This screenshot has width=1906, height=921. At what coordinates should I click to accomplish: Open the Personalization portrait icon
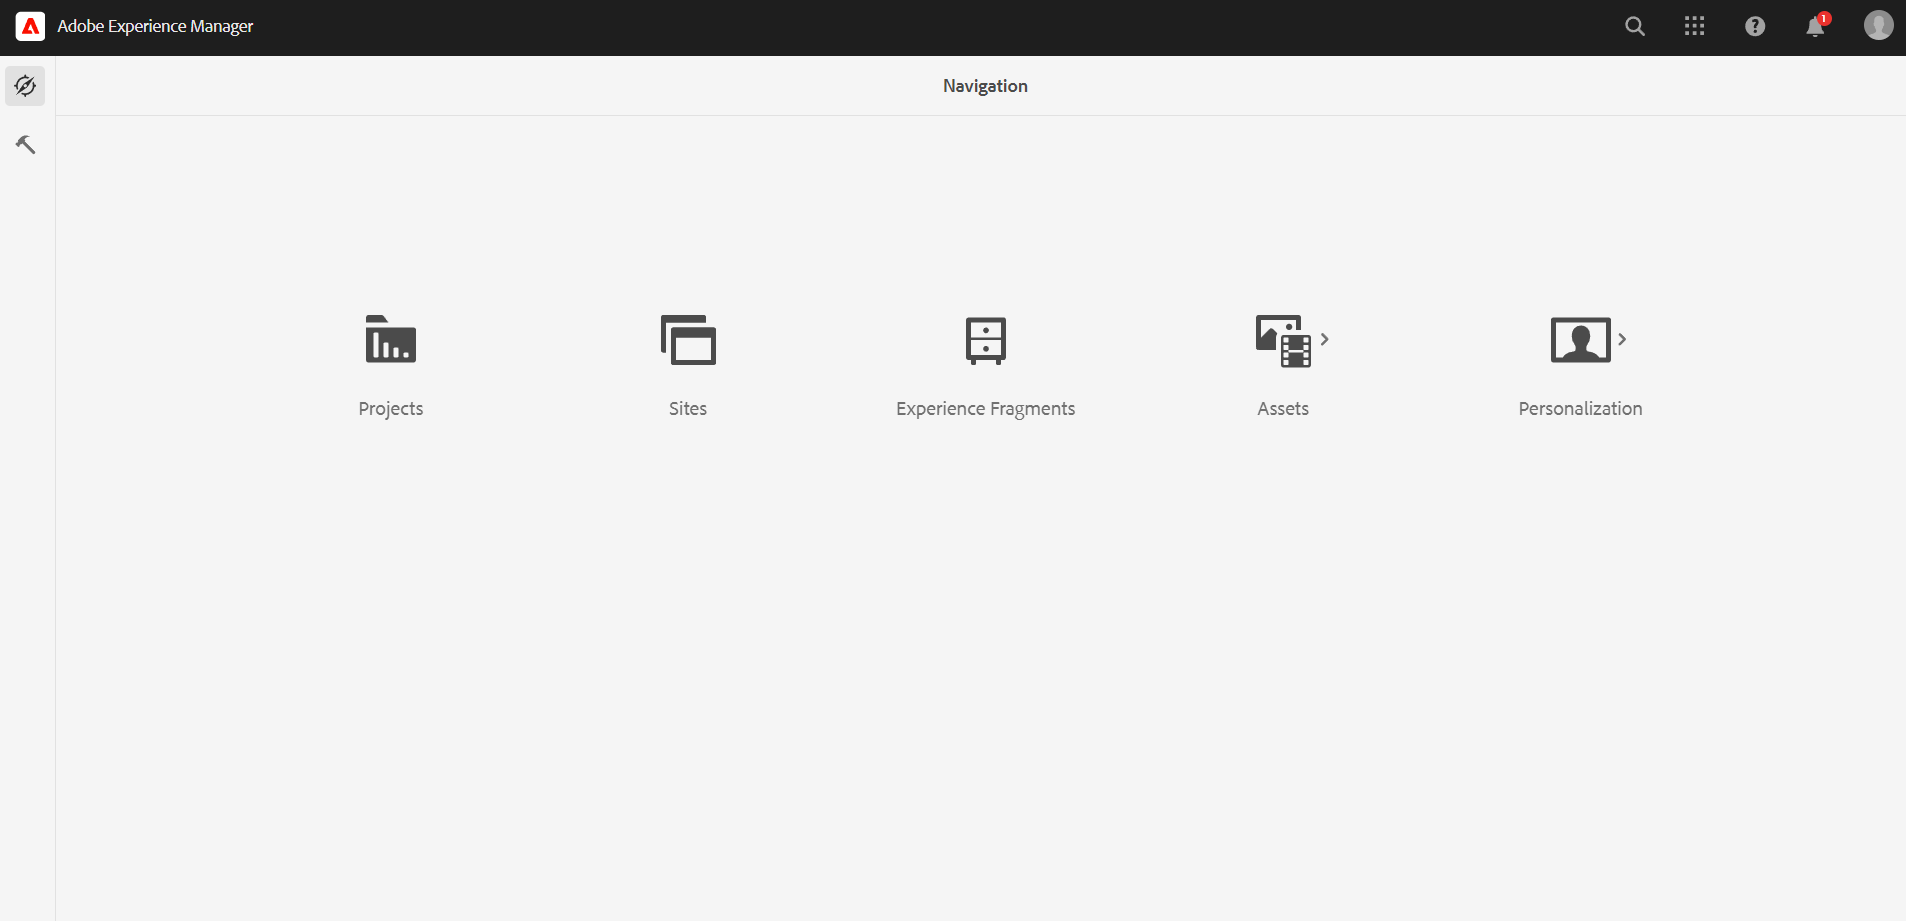click(x=1579, y=340)
